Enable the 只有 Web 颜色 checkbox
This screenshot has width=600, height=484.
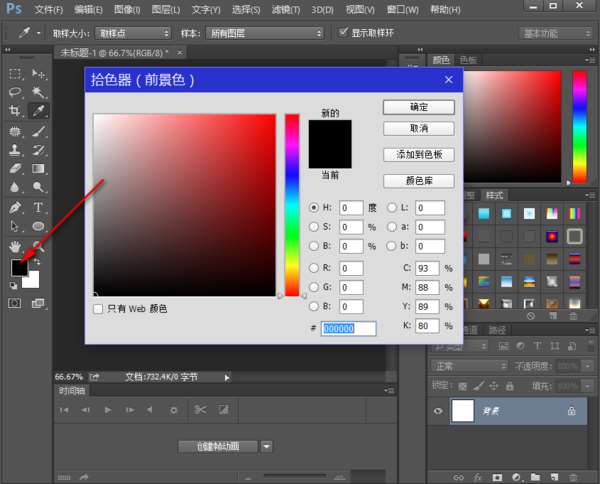click(x=98, y=309)
